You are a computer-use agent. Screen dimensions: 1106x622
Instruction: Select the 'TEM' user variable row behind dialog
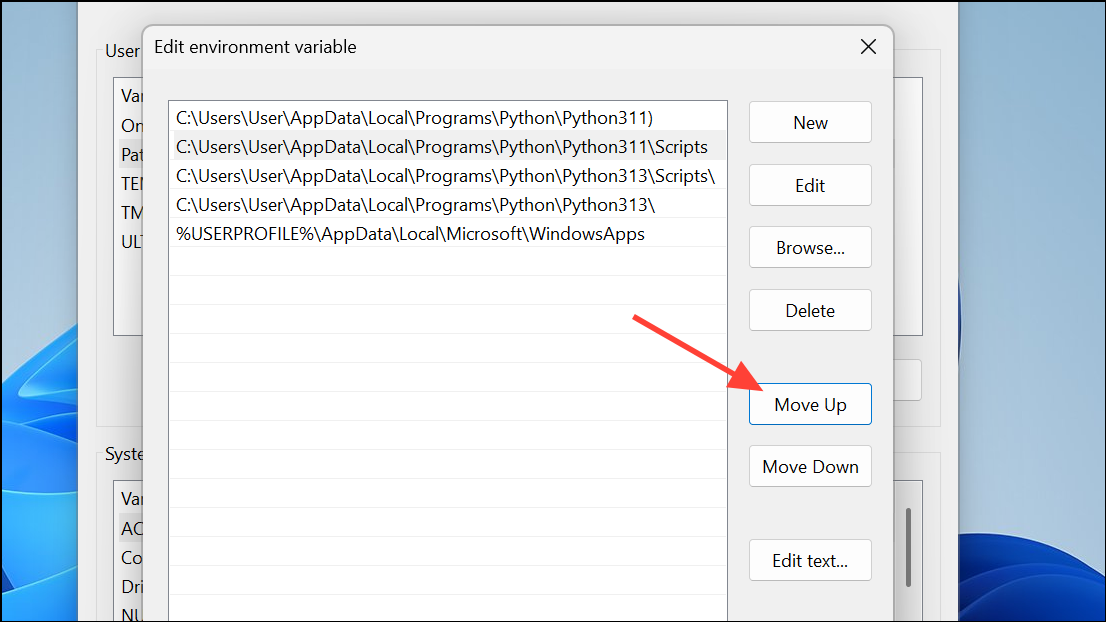pyautogui.click(x=131, y=184)
